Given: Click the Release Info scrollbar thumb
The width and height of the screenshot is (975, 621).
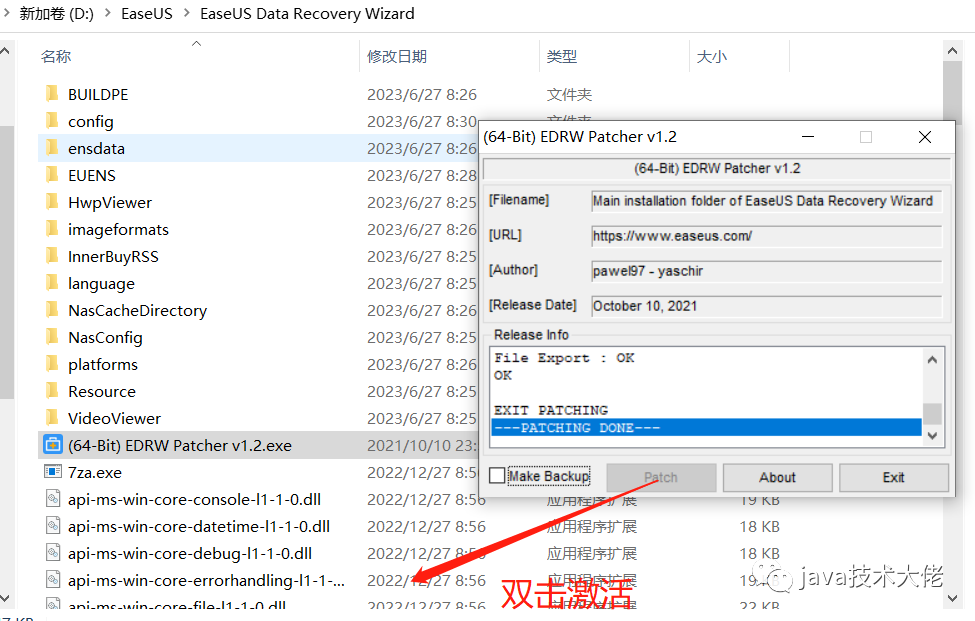Looking at the screenshot, I should tap(932, 413).
